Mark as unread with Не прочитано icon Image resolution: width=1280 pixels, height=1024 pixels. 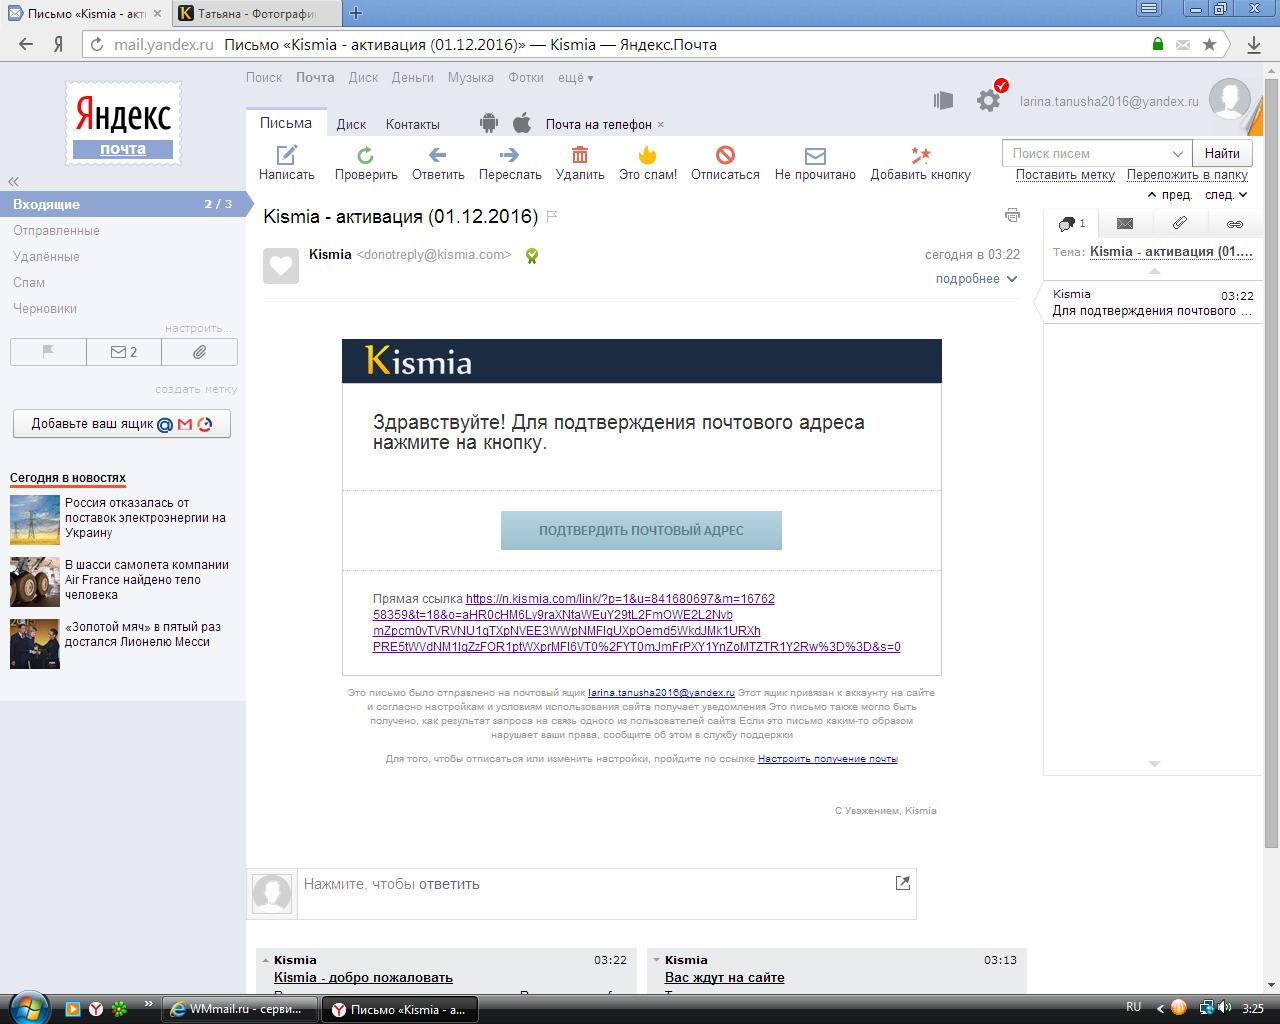tap(815, 156)
